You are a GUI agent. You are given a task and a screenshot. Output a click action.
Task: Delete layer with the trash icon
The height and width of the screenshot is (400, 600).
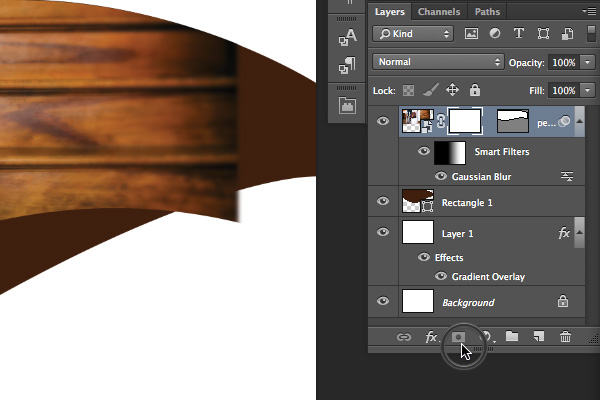pos(565,337)
